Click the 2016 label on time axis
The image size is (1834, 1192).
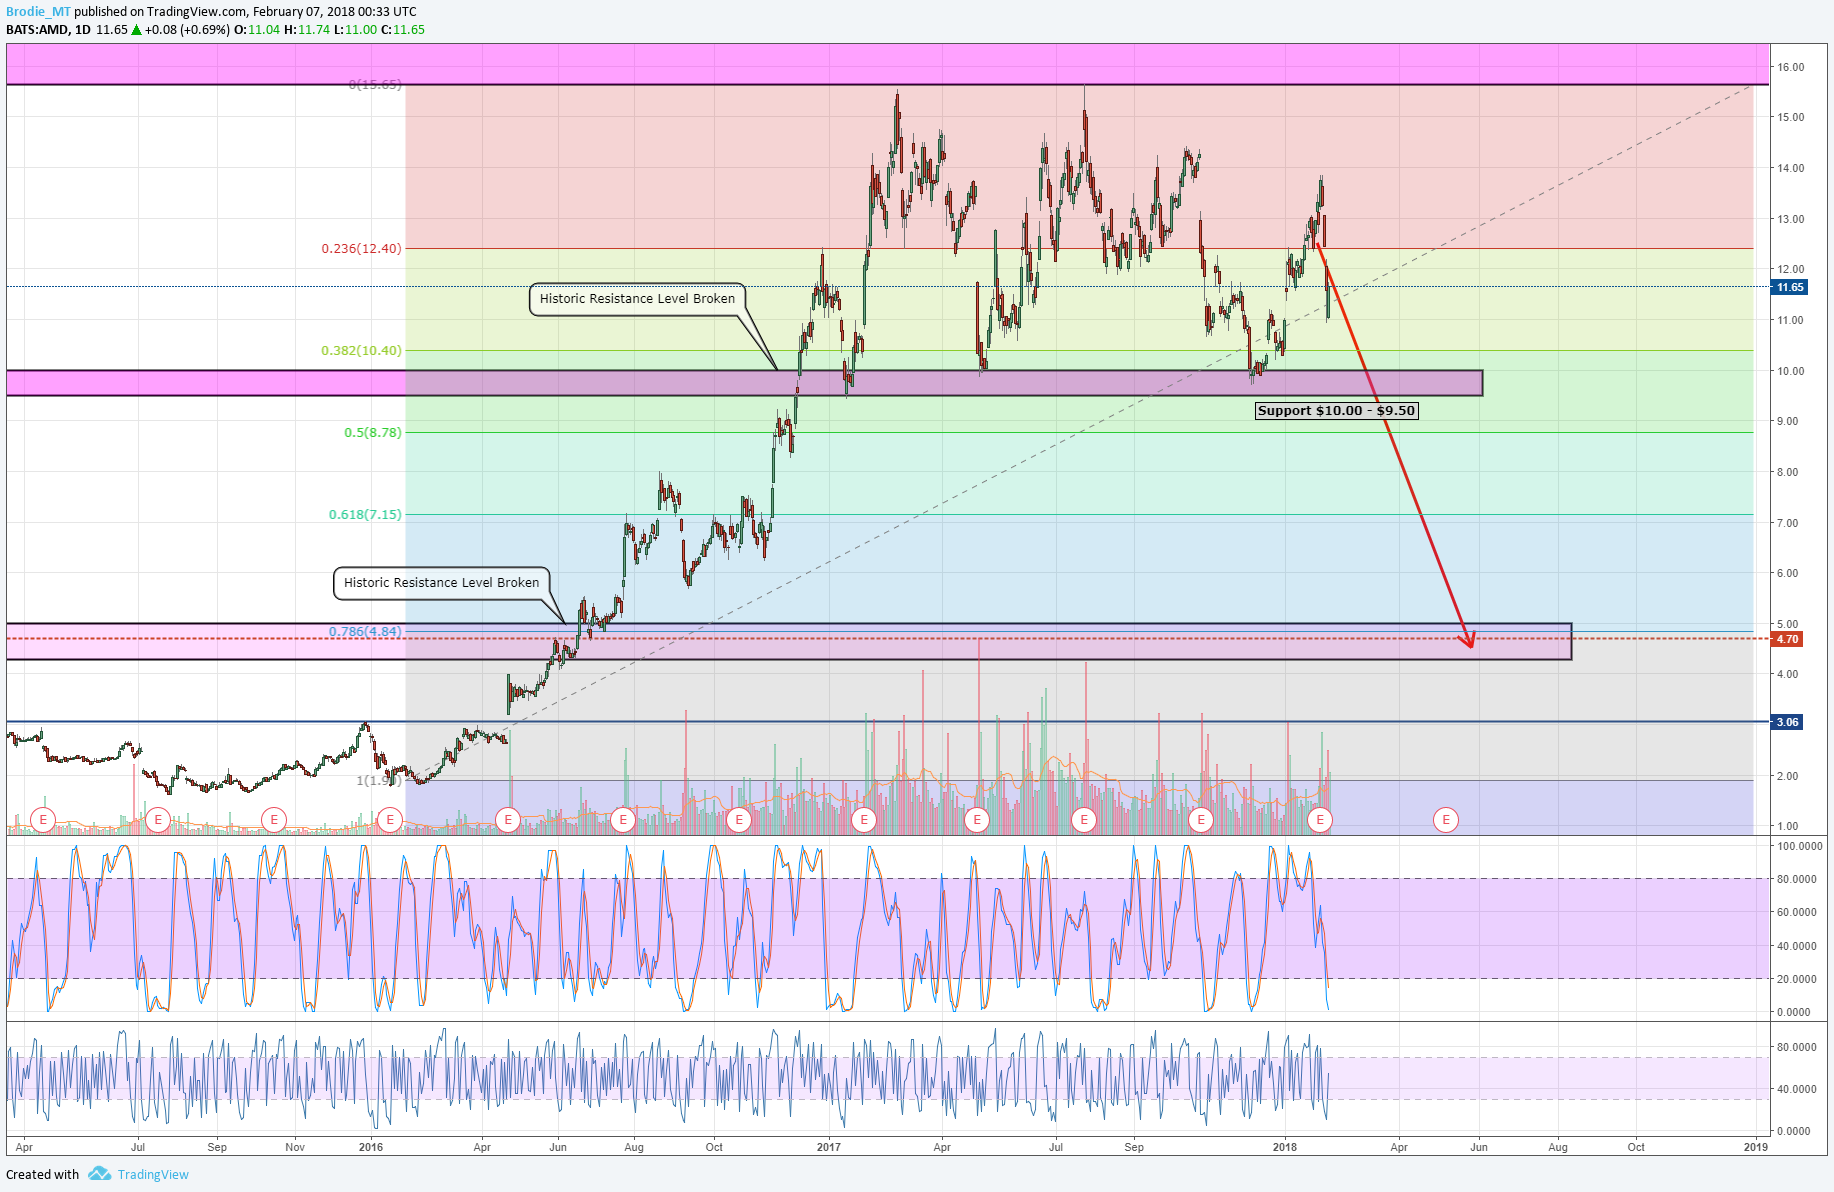[371, 1147]
